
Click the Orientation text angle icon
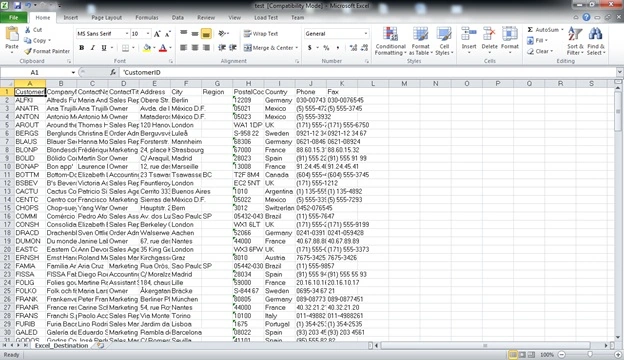[x=222, y=34]
